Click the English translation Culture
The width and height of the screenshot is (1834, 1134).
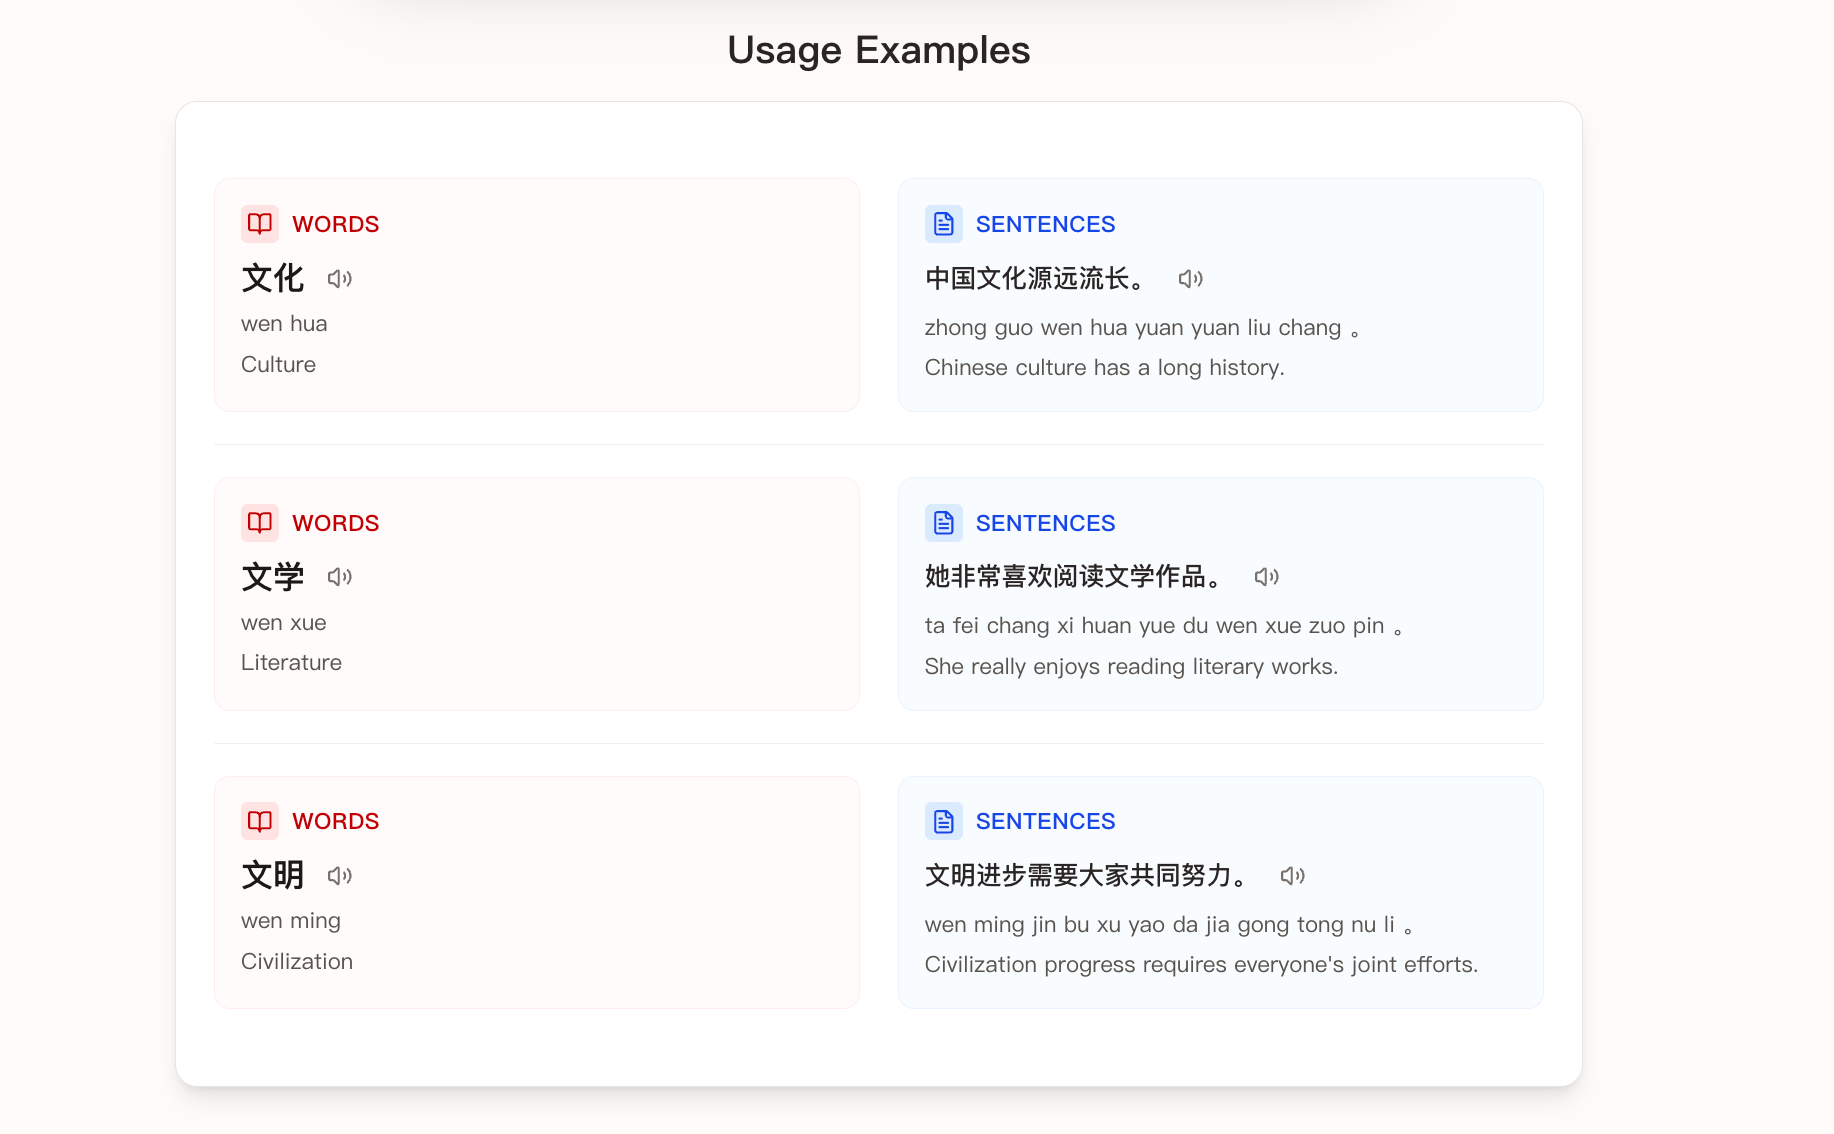point(278,364)
